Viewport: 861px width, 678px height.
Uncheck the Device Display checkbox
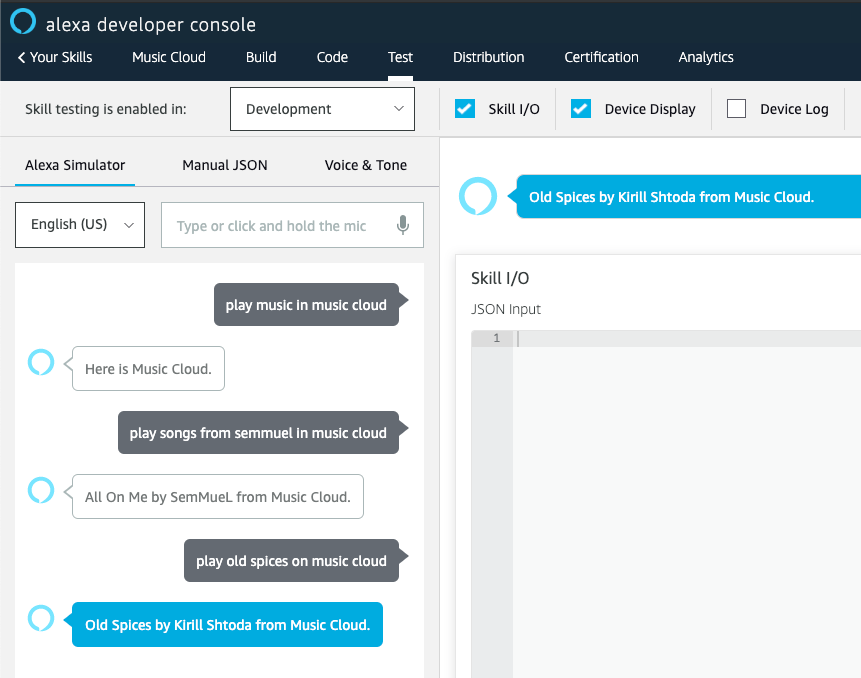tap(580, 109)
